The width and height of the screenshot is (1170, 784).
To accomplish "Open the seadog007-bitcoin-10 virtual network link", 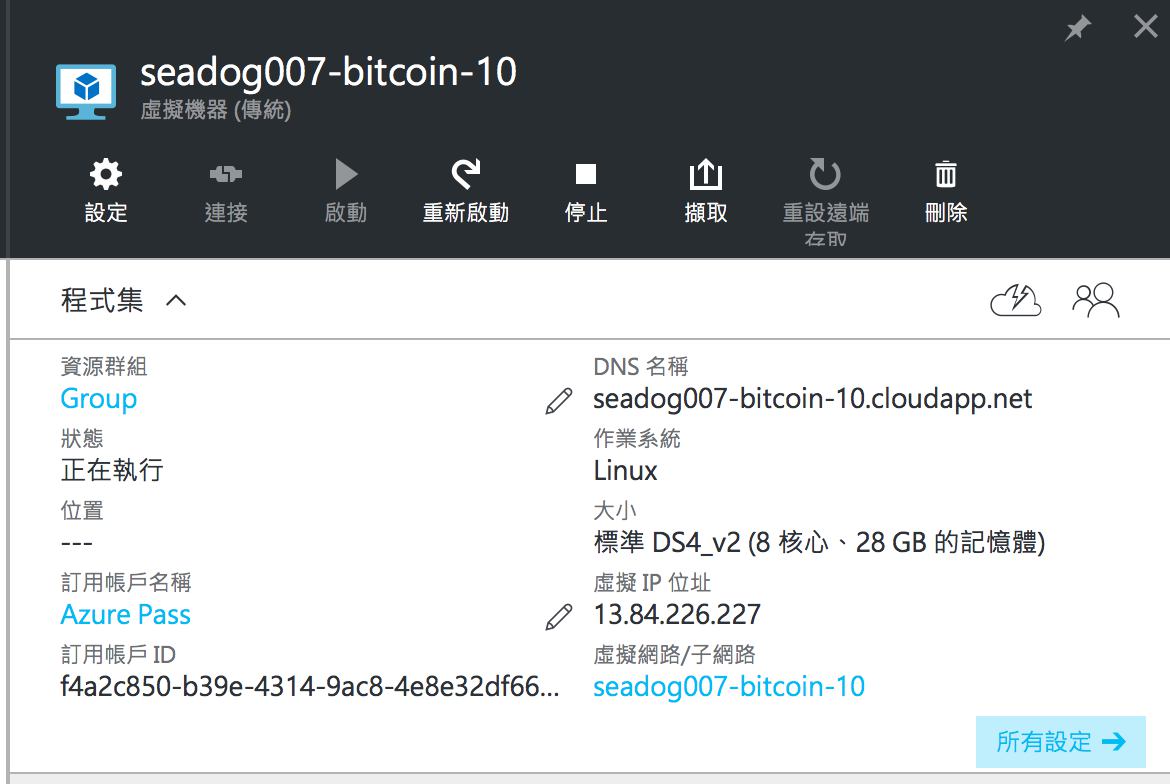I will coord(729,686).
